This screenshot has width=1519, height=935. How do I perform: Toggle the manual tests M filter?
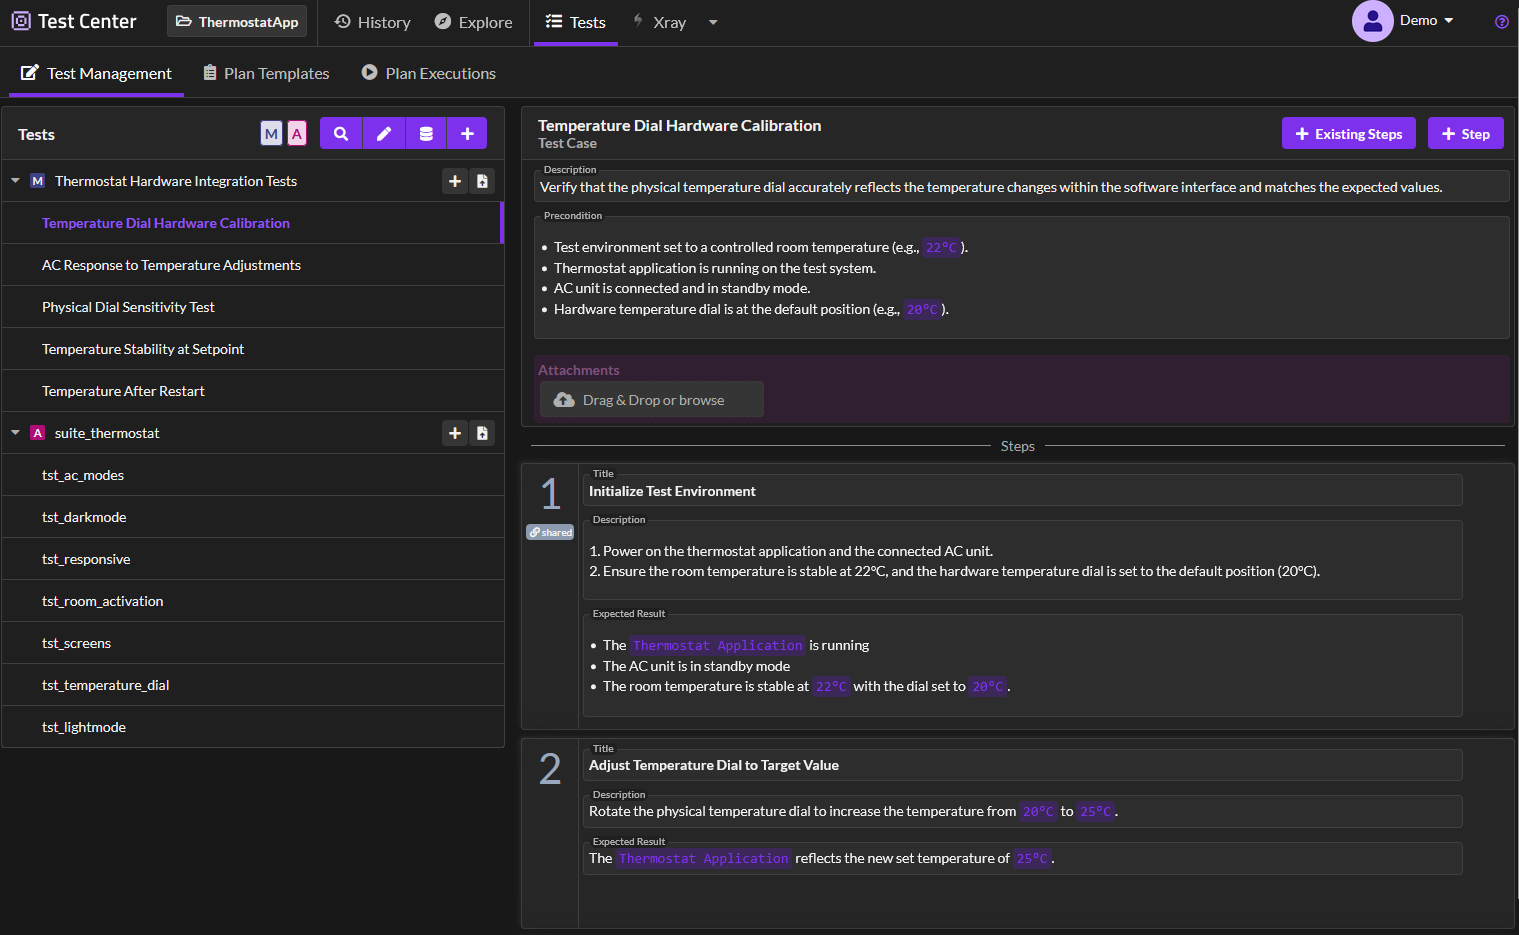pyautogui.click(x=271, y=134)
